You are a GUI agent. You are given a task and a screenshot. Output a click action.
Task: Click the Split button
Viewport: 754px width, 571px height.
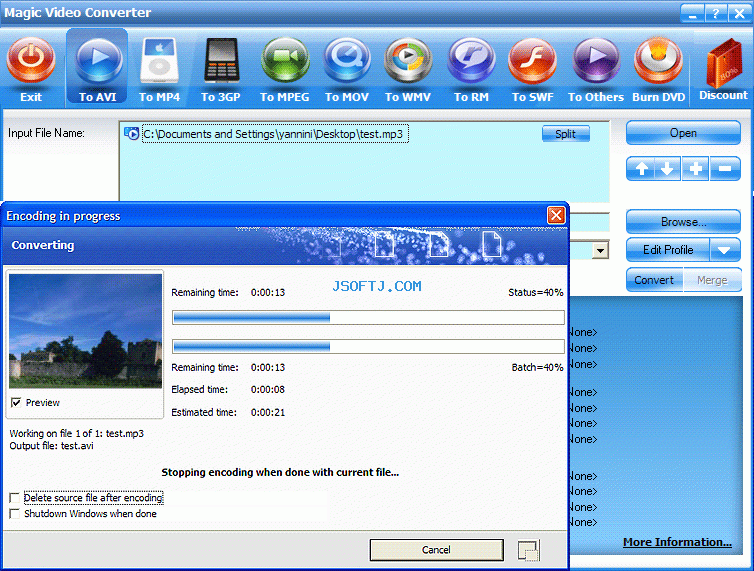click(566, 134)
